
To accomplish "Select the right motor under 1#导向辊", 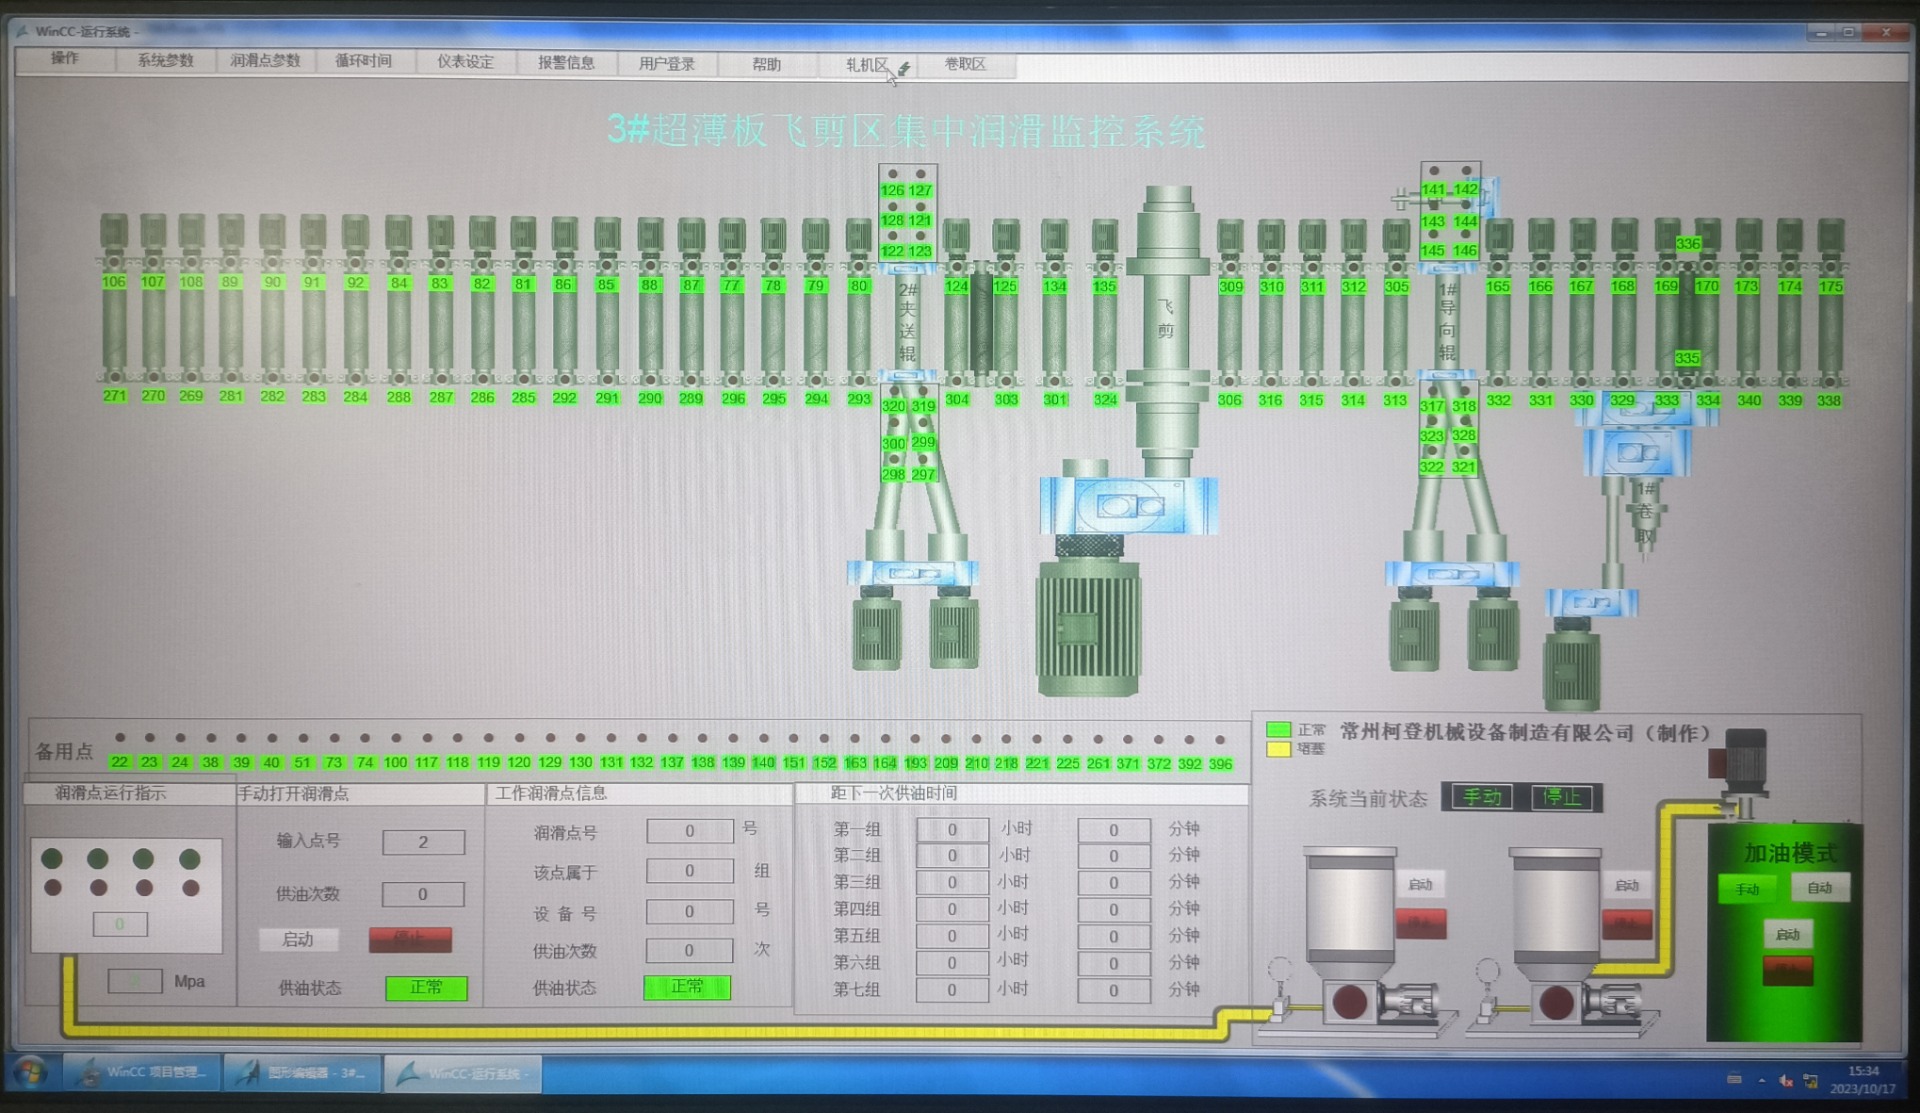I will pos(1492,630).
